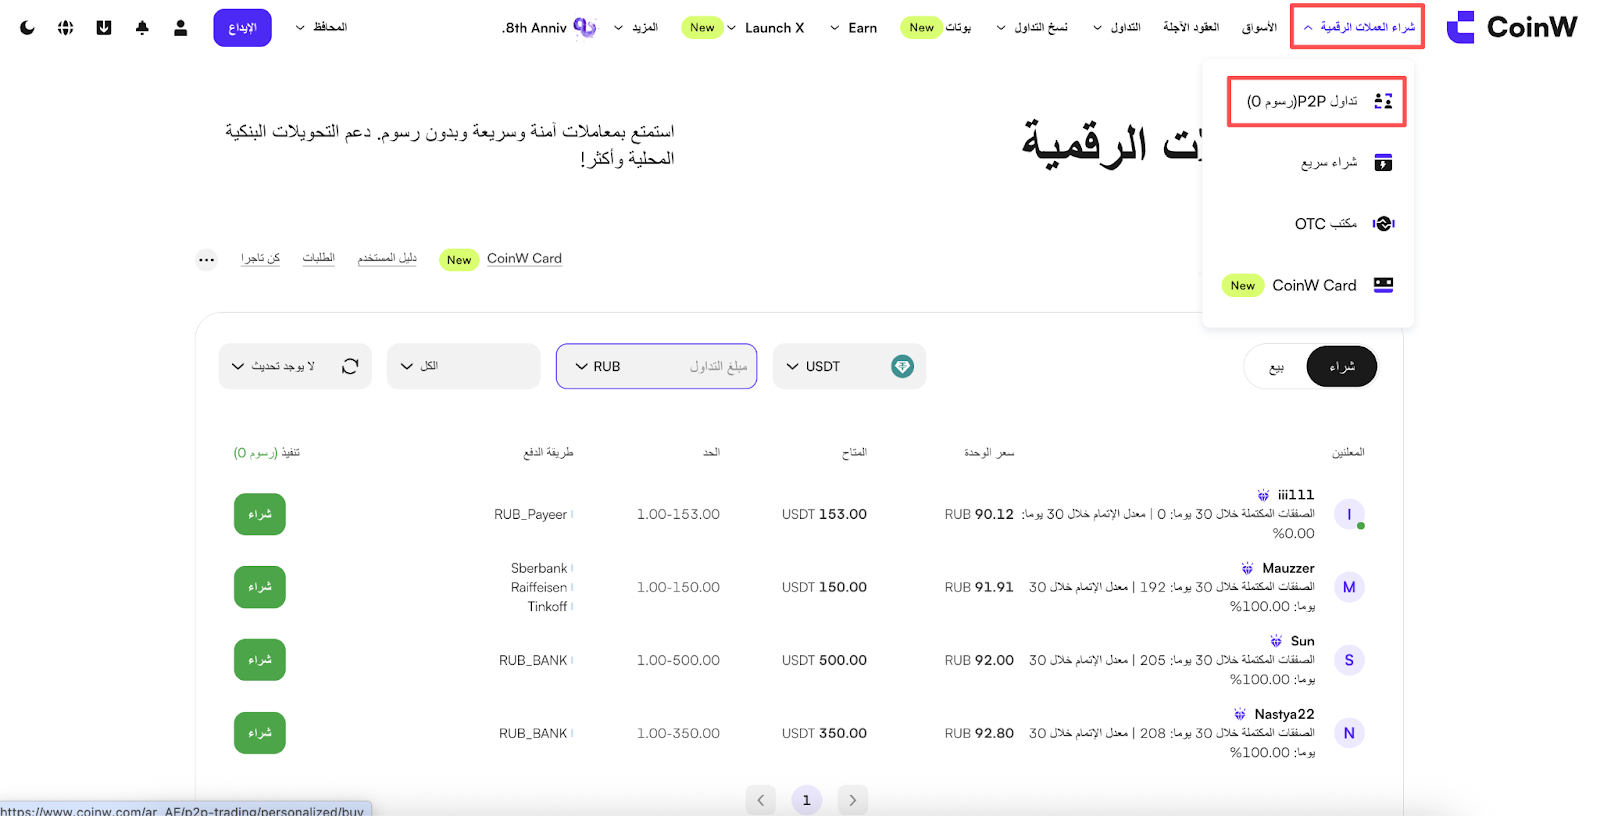Click the Deposit (الإيداع) button

click(x=242, y=28)
